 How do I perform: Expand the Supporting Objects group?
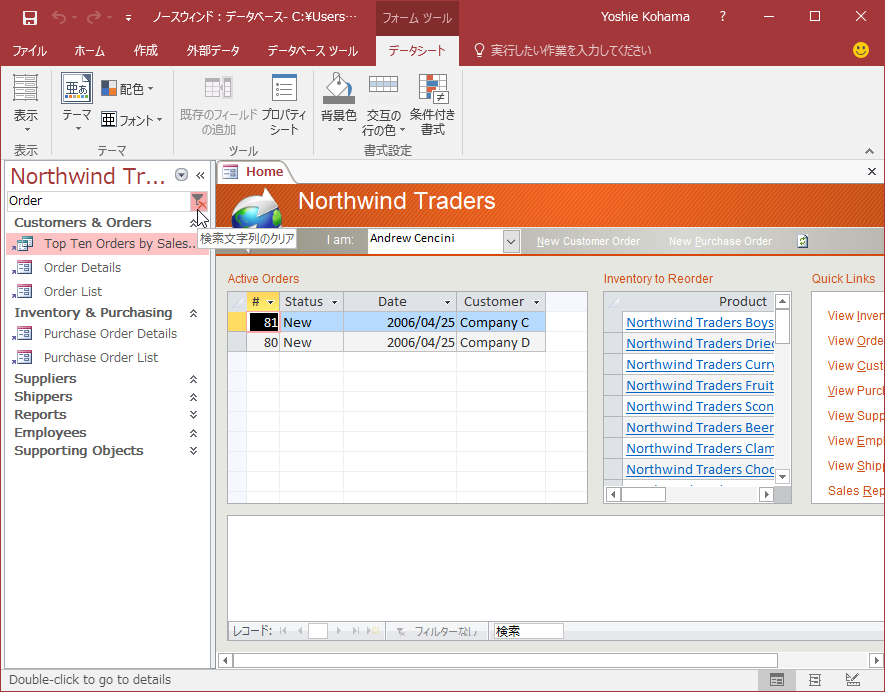tap(193, 451)
